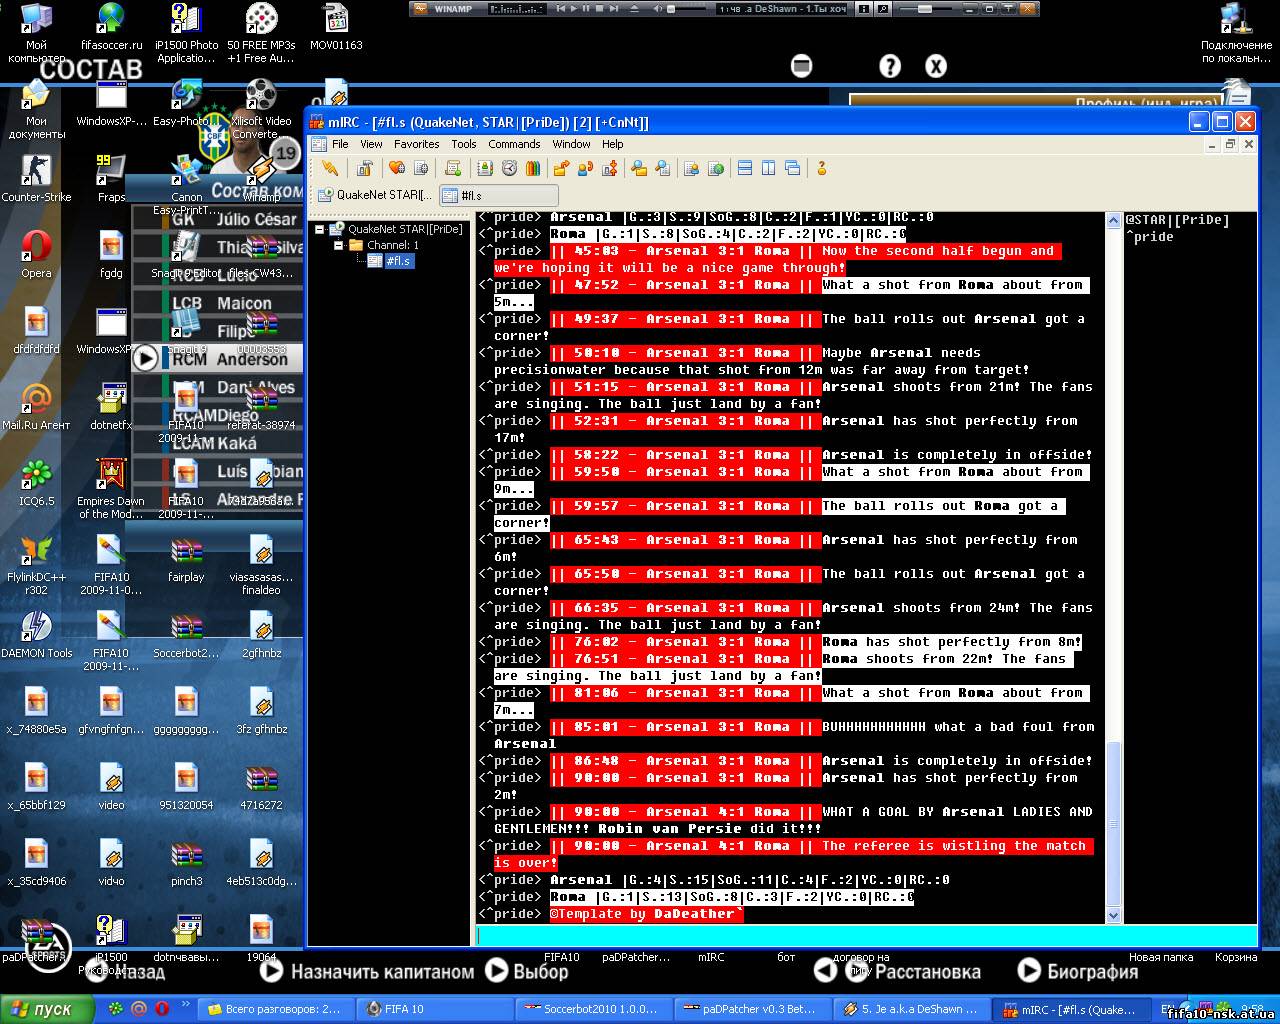
Task: Select the Anderson player row in FIFA
Action: pos(217,359)
